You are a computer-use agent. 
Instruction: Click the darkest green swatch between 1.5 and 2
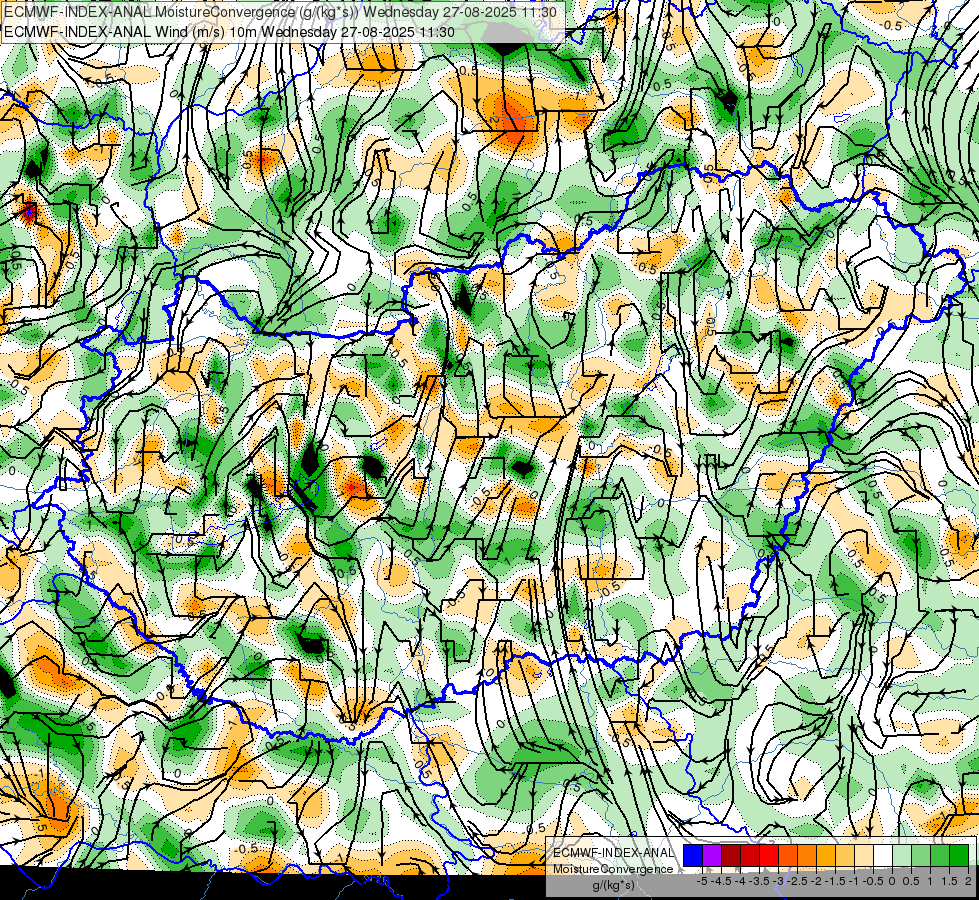pyautogui.click(x=959, y=856)
